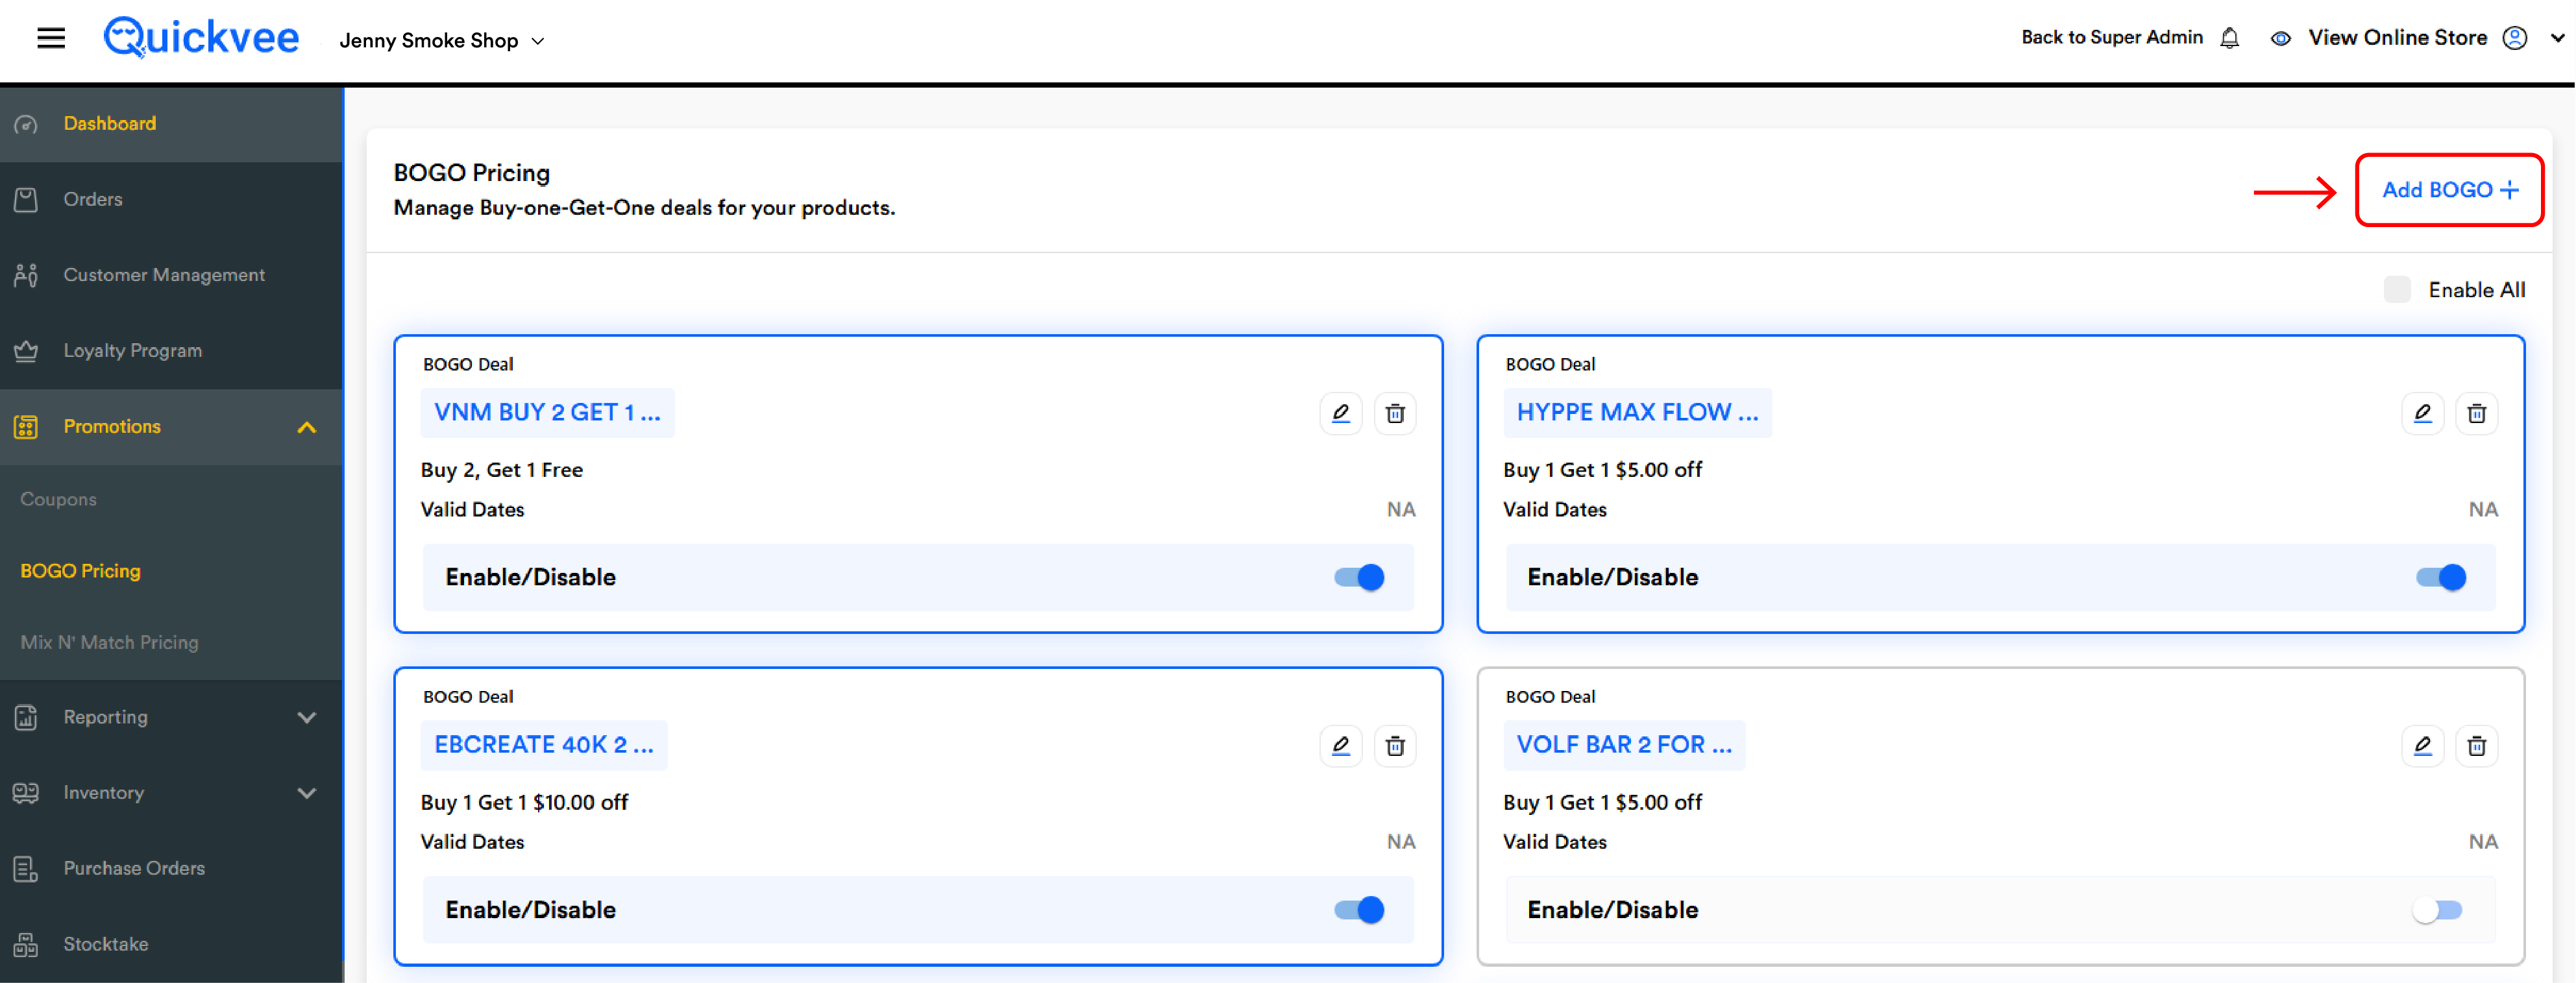This screenshot has height=983, width=2576.
Task: Disable the VNM BUY 2 GET 1 toggle
Action: coord(1359,577)
